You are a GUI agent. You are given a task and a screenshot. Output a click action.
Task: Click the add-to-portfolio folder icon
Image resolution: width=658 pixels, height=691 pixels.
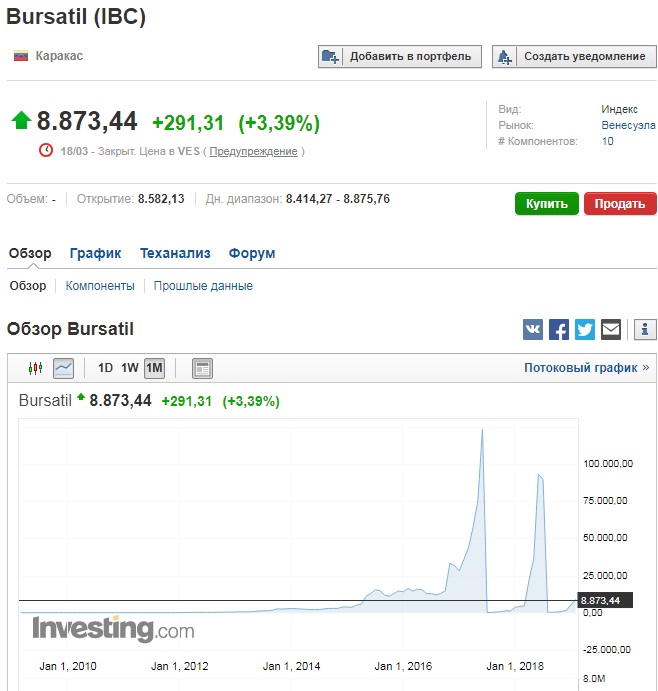tap(331, 56)
